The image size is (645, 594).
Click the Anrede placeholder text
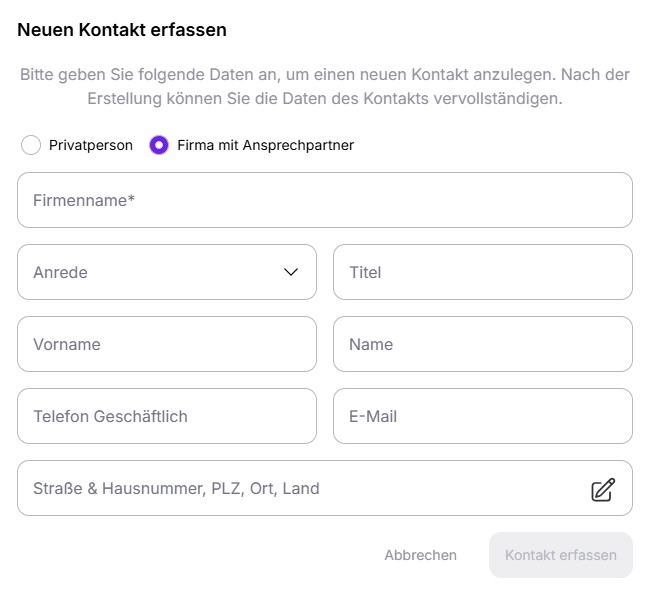pos(60,272)
